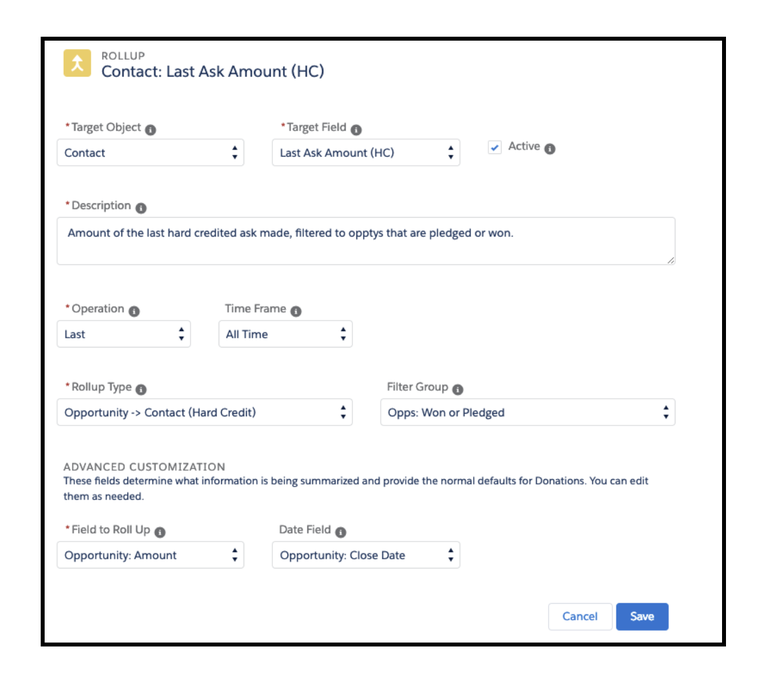Screen dimensions: 768x695
Task: Click the Cancel button
Action: coord(580,616)
